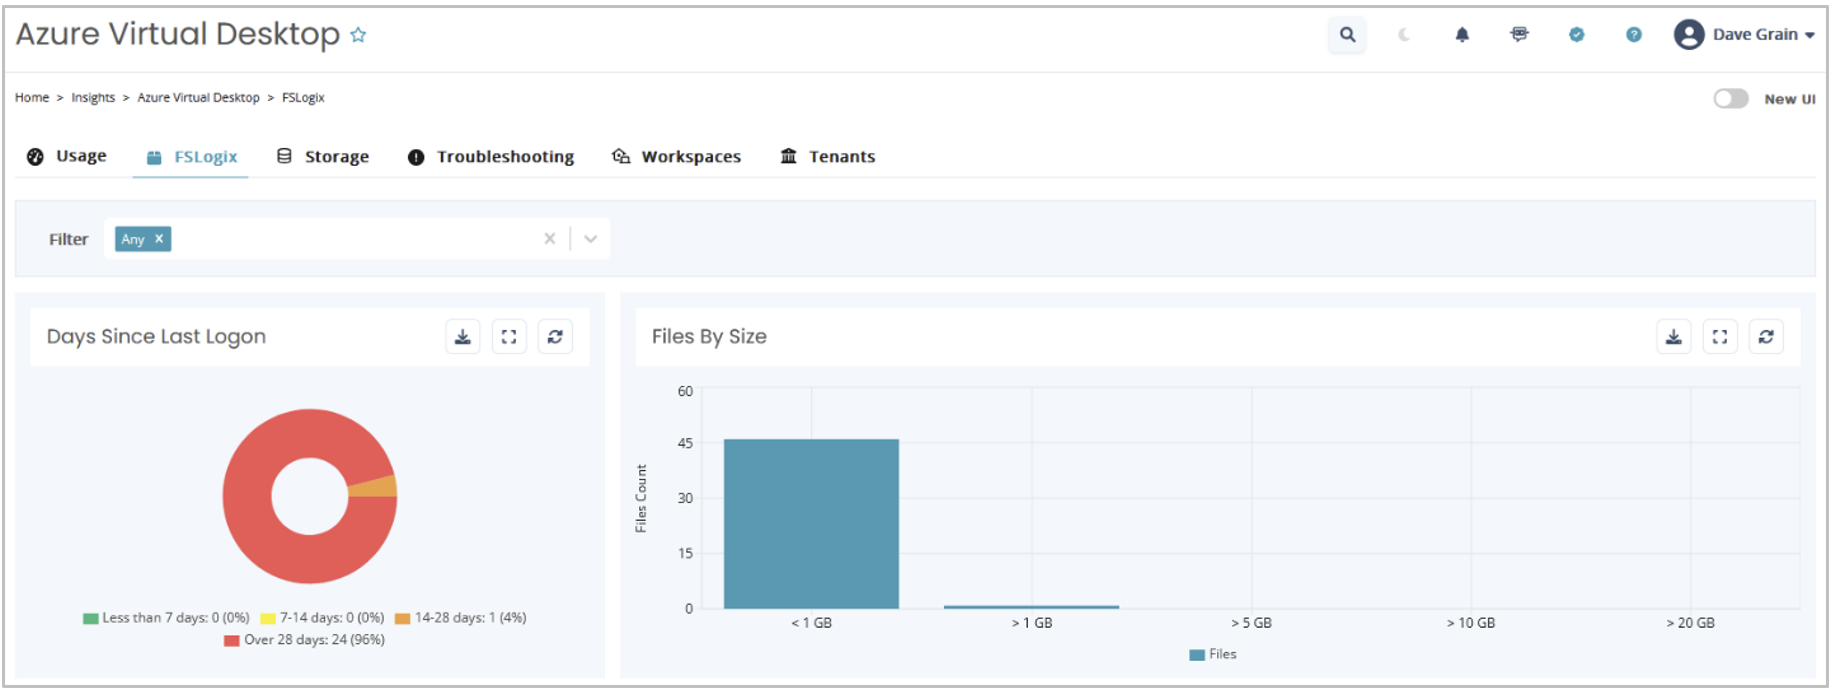Download the Days Since Last Logon chart
This screenshot has height=688, width=1834.
pos(463,337)
